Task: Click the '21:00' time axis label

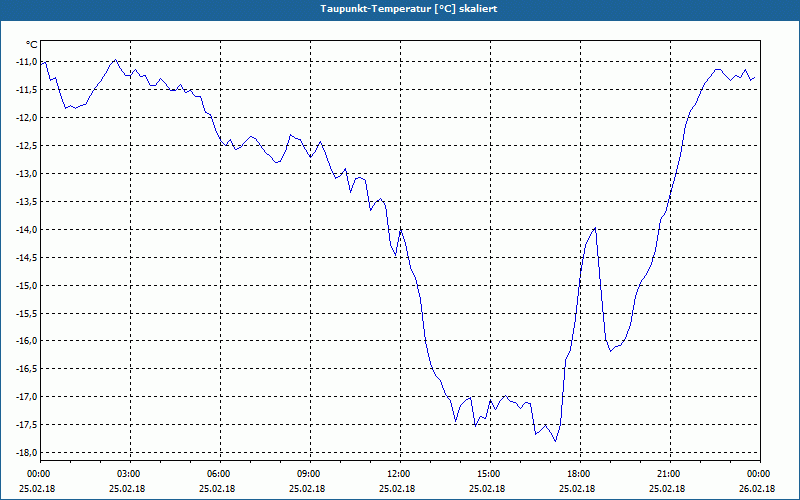Action: pyautogui.click(x=667, y=474)
